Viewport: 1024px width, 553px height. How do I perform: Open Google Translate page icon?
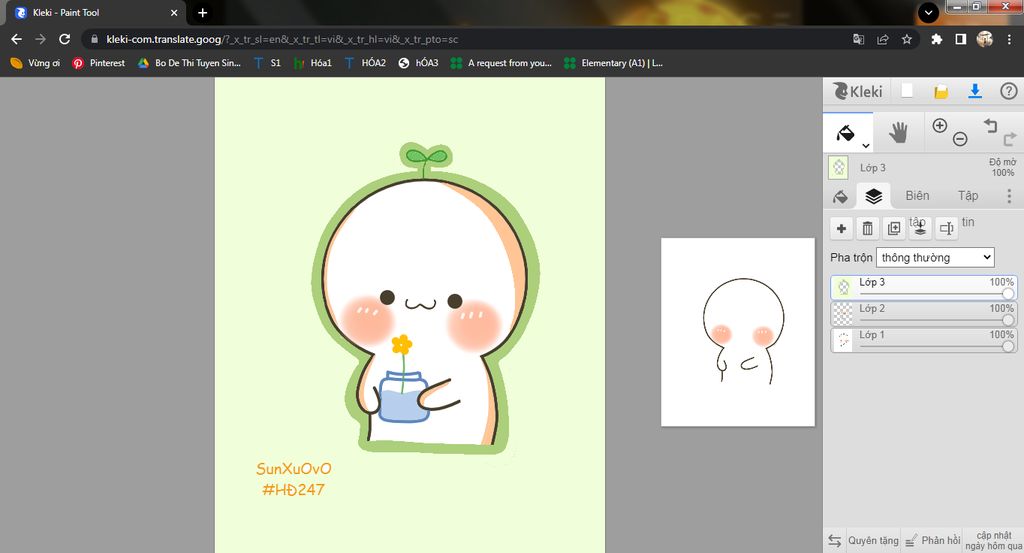858,39
